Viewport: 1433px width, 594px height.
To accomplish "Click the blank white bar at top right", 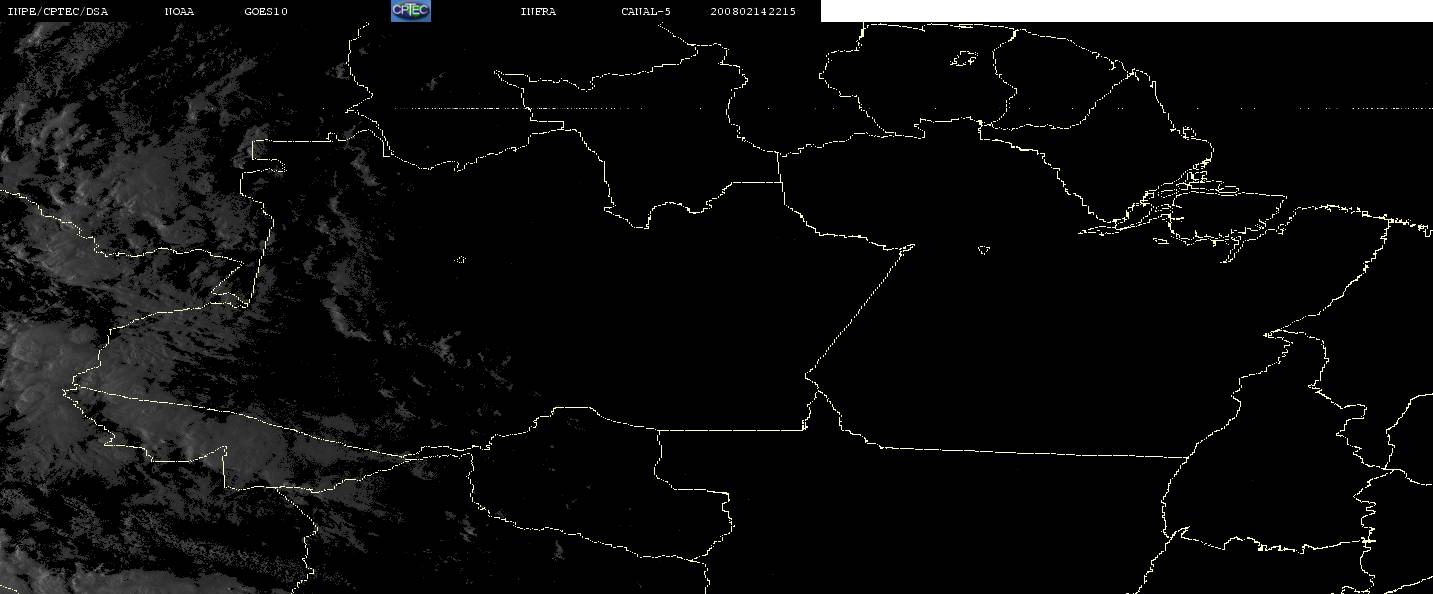I will tap(1126, 11).
